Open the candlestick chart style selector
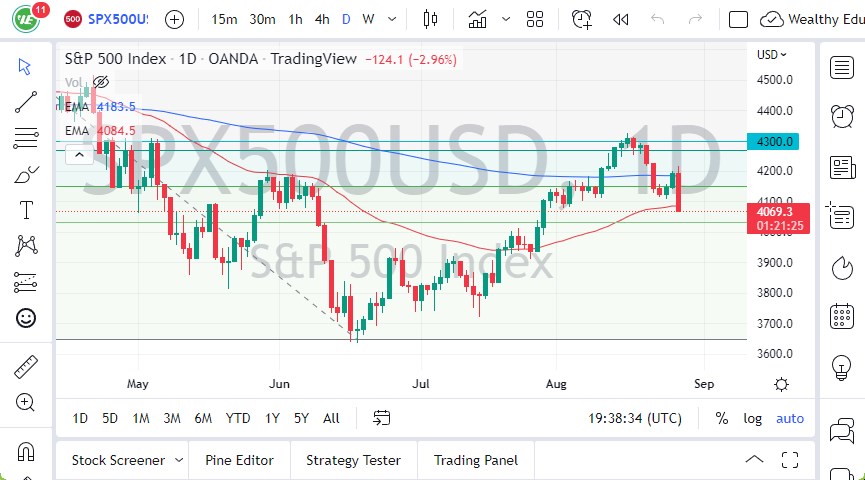 (431, 19)
